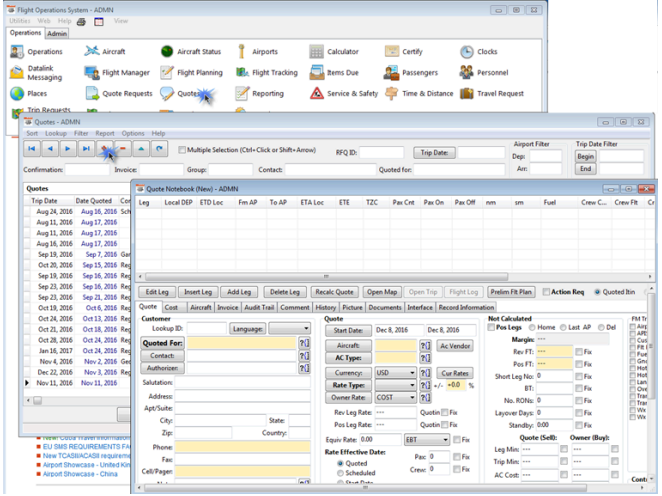Switch to the Admin tab
Image resolution: width=662 pixels, height=496 pixels.
coord(57,33)
